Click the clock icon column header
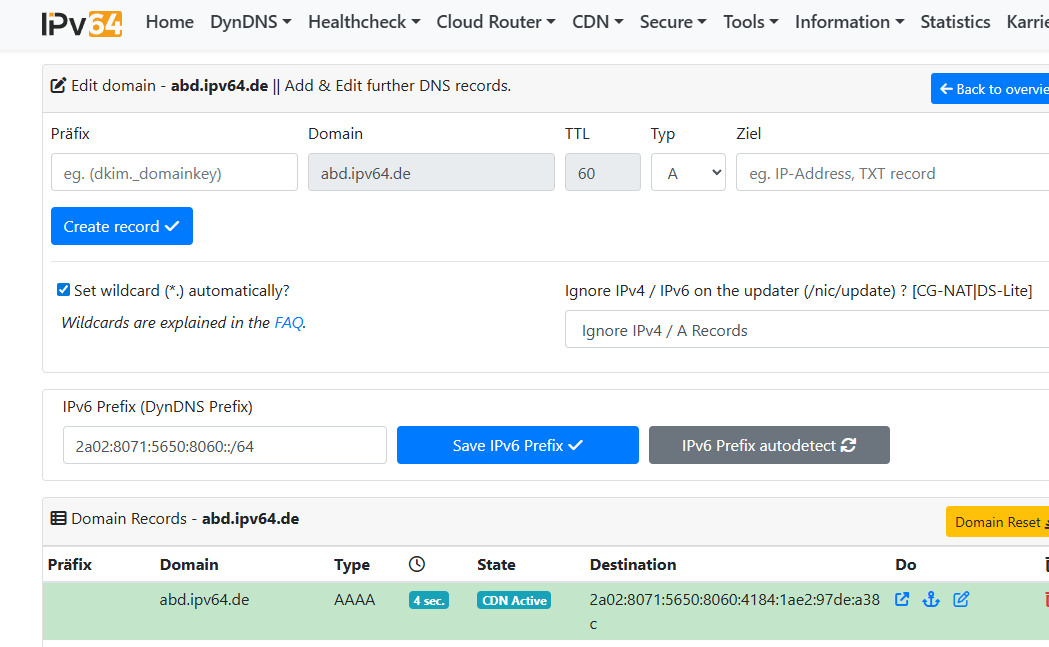The width and height of the screenshot is (1049, 647). [x=417, y=565]
